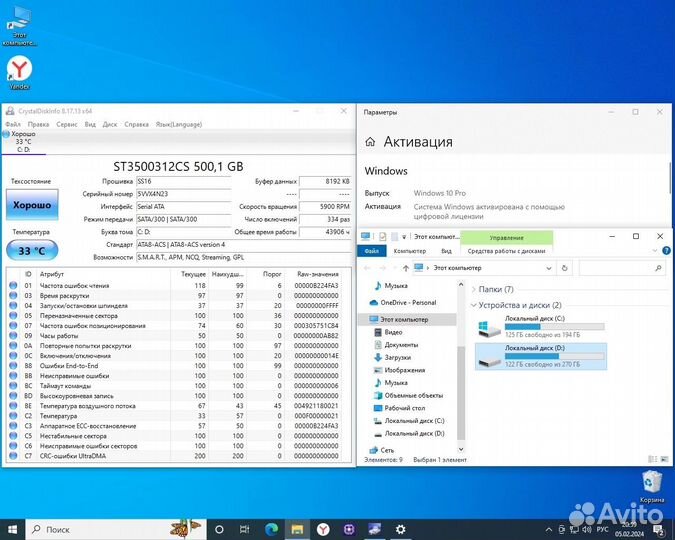Open the Управление contextual tab
Image resolution: width=675 pixels, height=540 pixels.
(x=507, y=237)
